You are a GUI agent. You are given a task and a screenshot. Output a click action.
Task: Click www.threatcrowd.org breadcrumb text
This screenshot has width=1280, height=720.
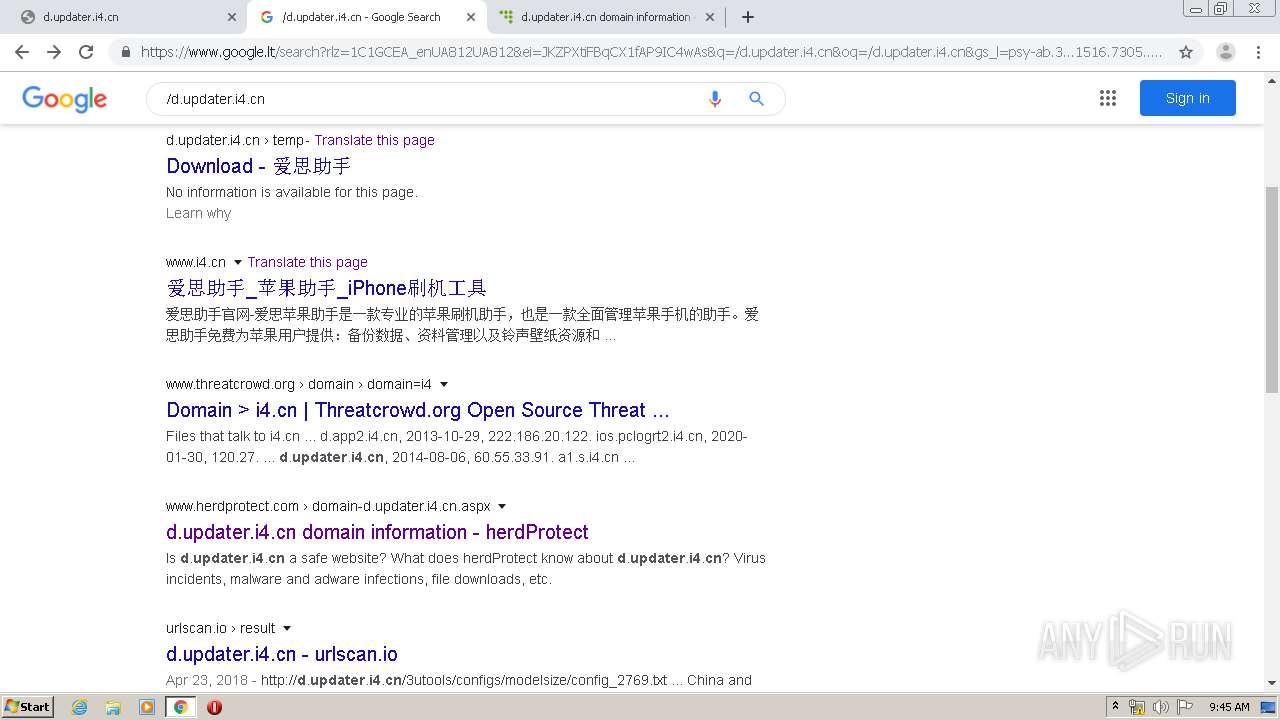pos(230,384)
